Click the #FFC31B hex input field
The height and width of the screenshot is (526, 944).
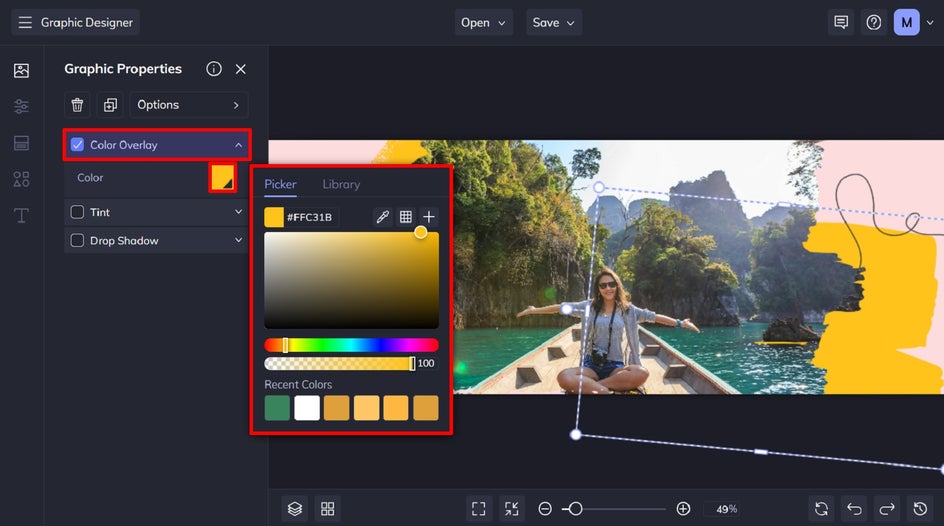[x=311, y=217]
